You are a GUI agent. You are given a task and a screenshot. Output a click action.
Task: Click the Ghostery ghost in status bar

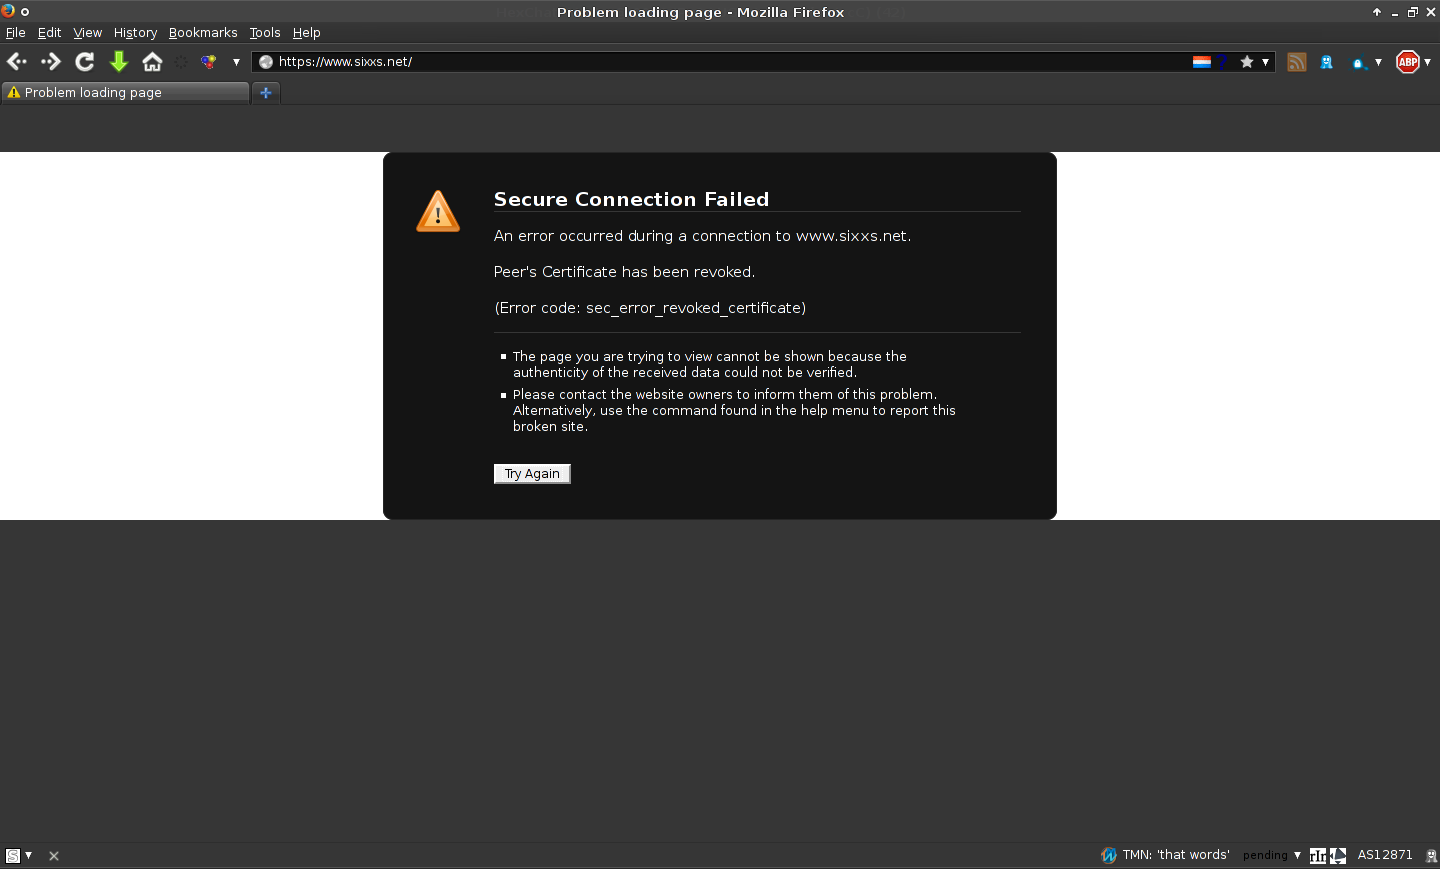[x=1431, y=856]
